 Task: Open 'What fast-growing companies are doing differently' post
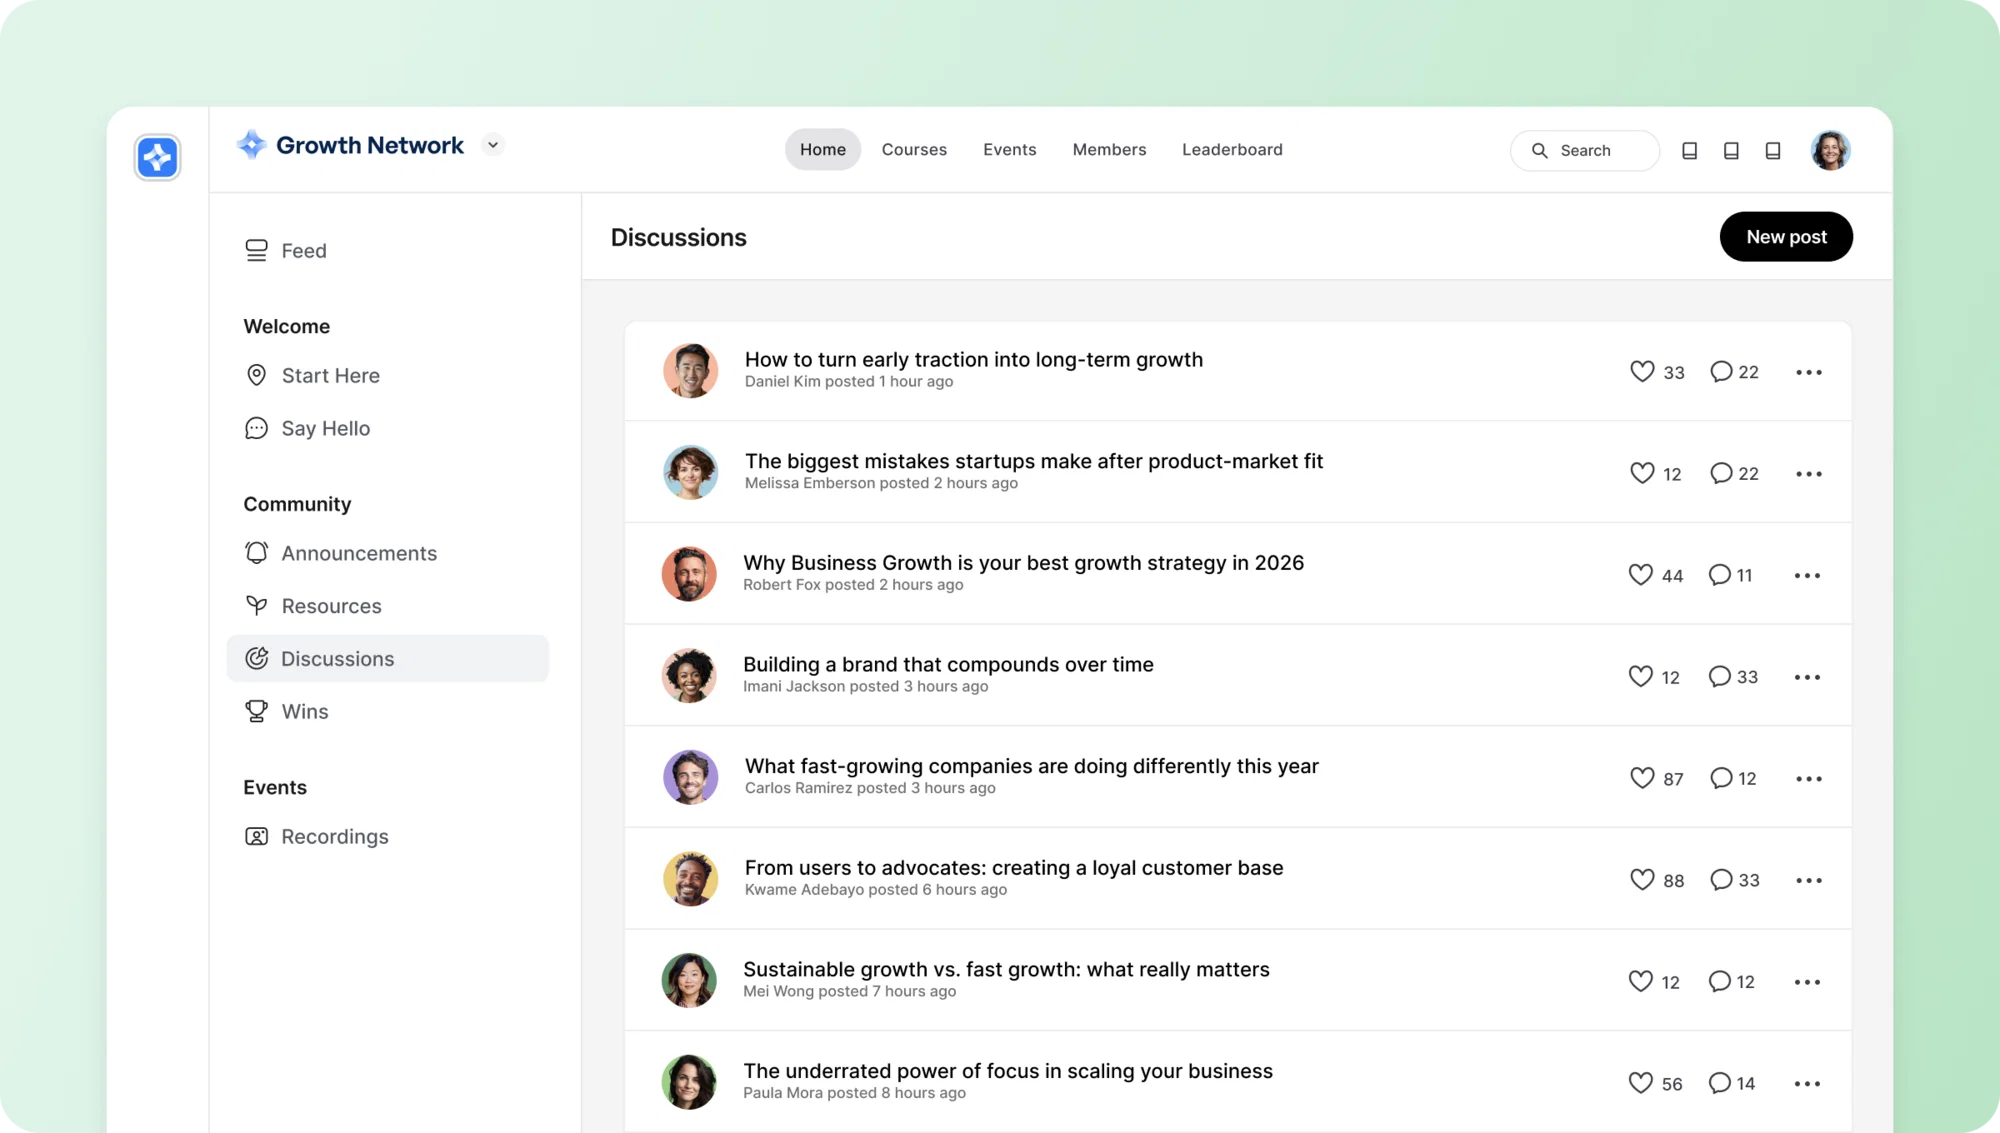1031,766
